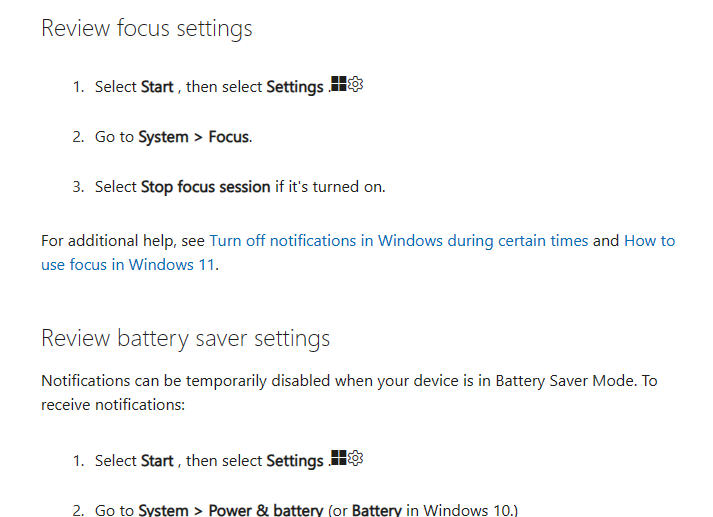The height and width of the screenshot is (517, 713).
Task: Click Windows Start icon under battery saver steps
Action: 338,457
